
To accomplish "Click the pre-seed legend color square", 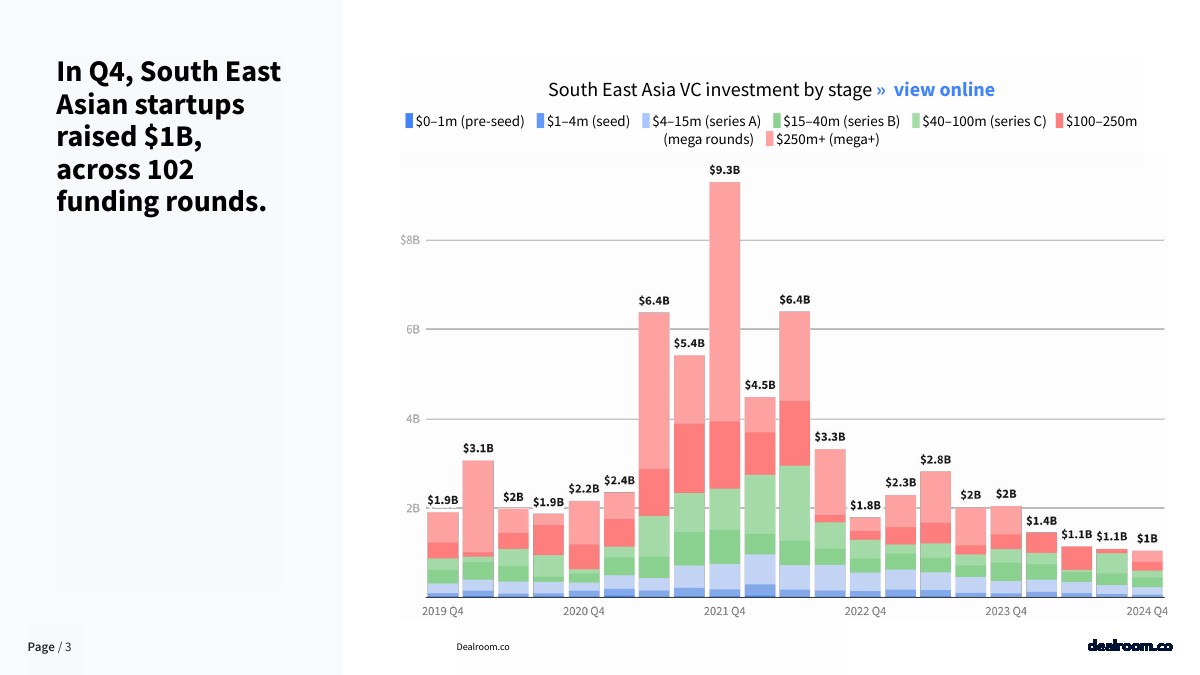I will (408, 121).
